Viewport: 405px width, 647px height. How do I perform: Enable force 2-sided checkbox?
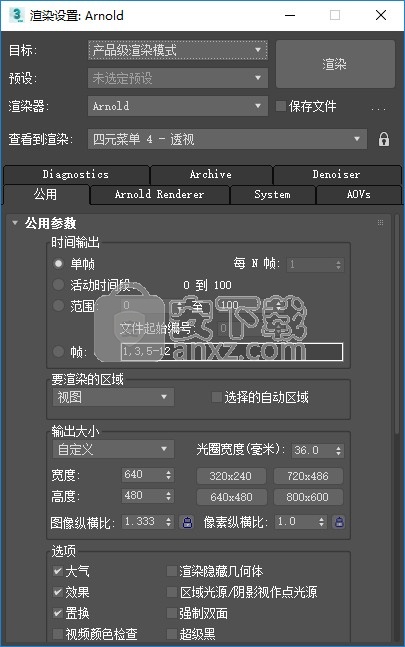[172, 613]
